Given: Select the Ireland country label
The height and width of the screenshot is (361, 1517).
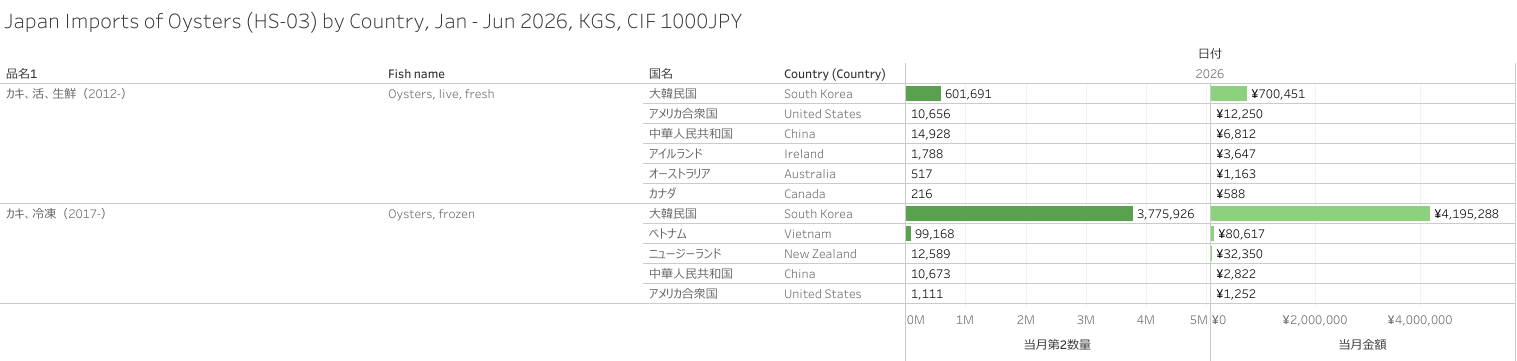Looking at the screenshot, I should click(804, 154).
